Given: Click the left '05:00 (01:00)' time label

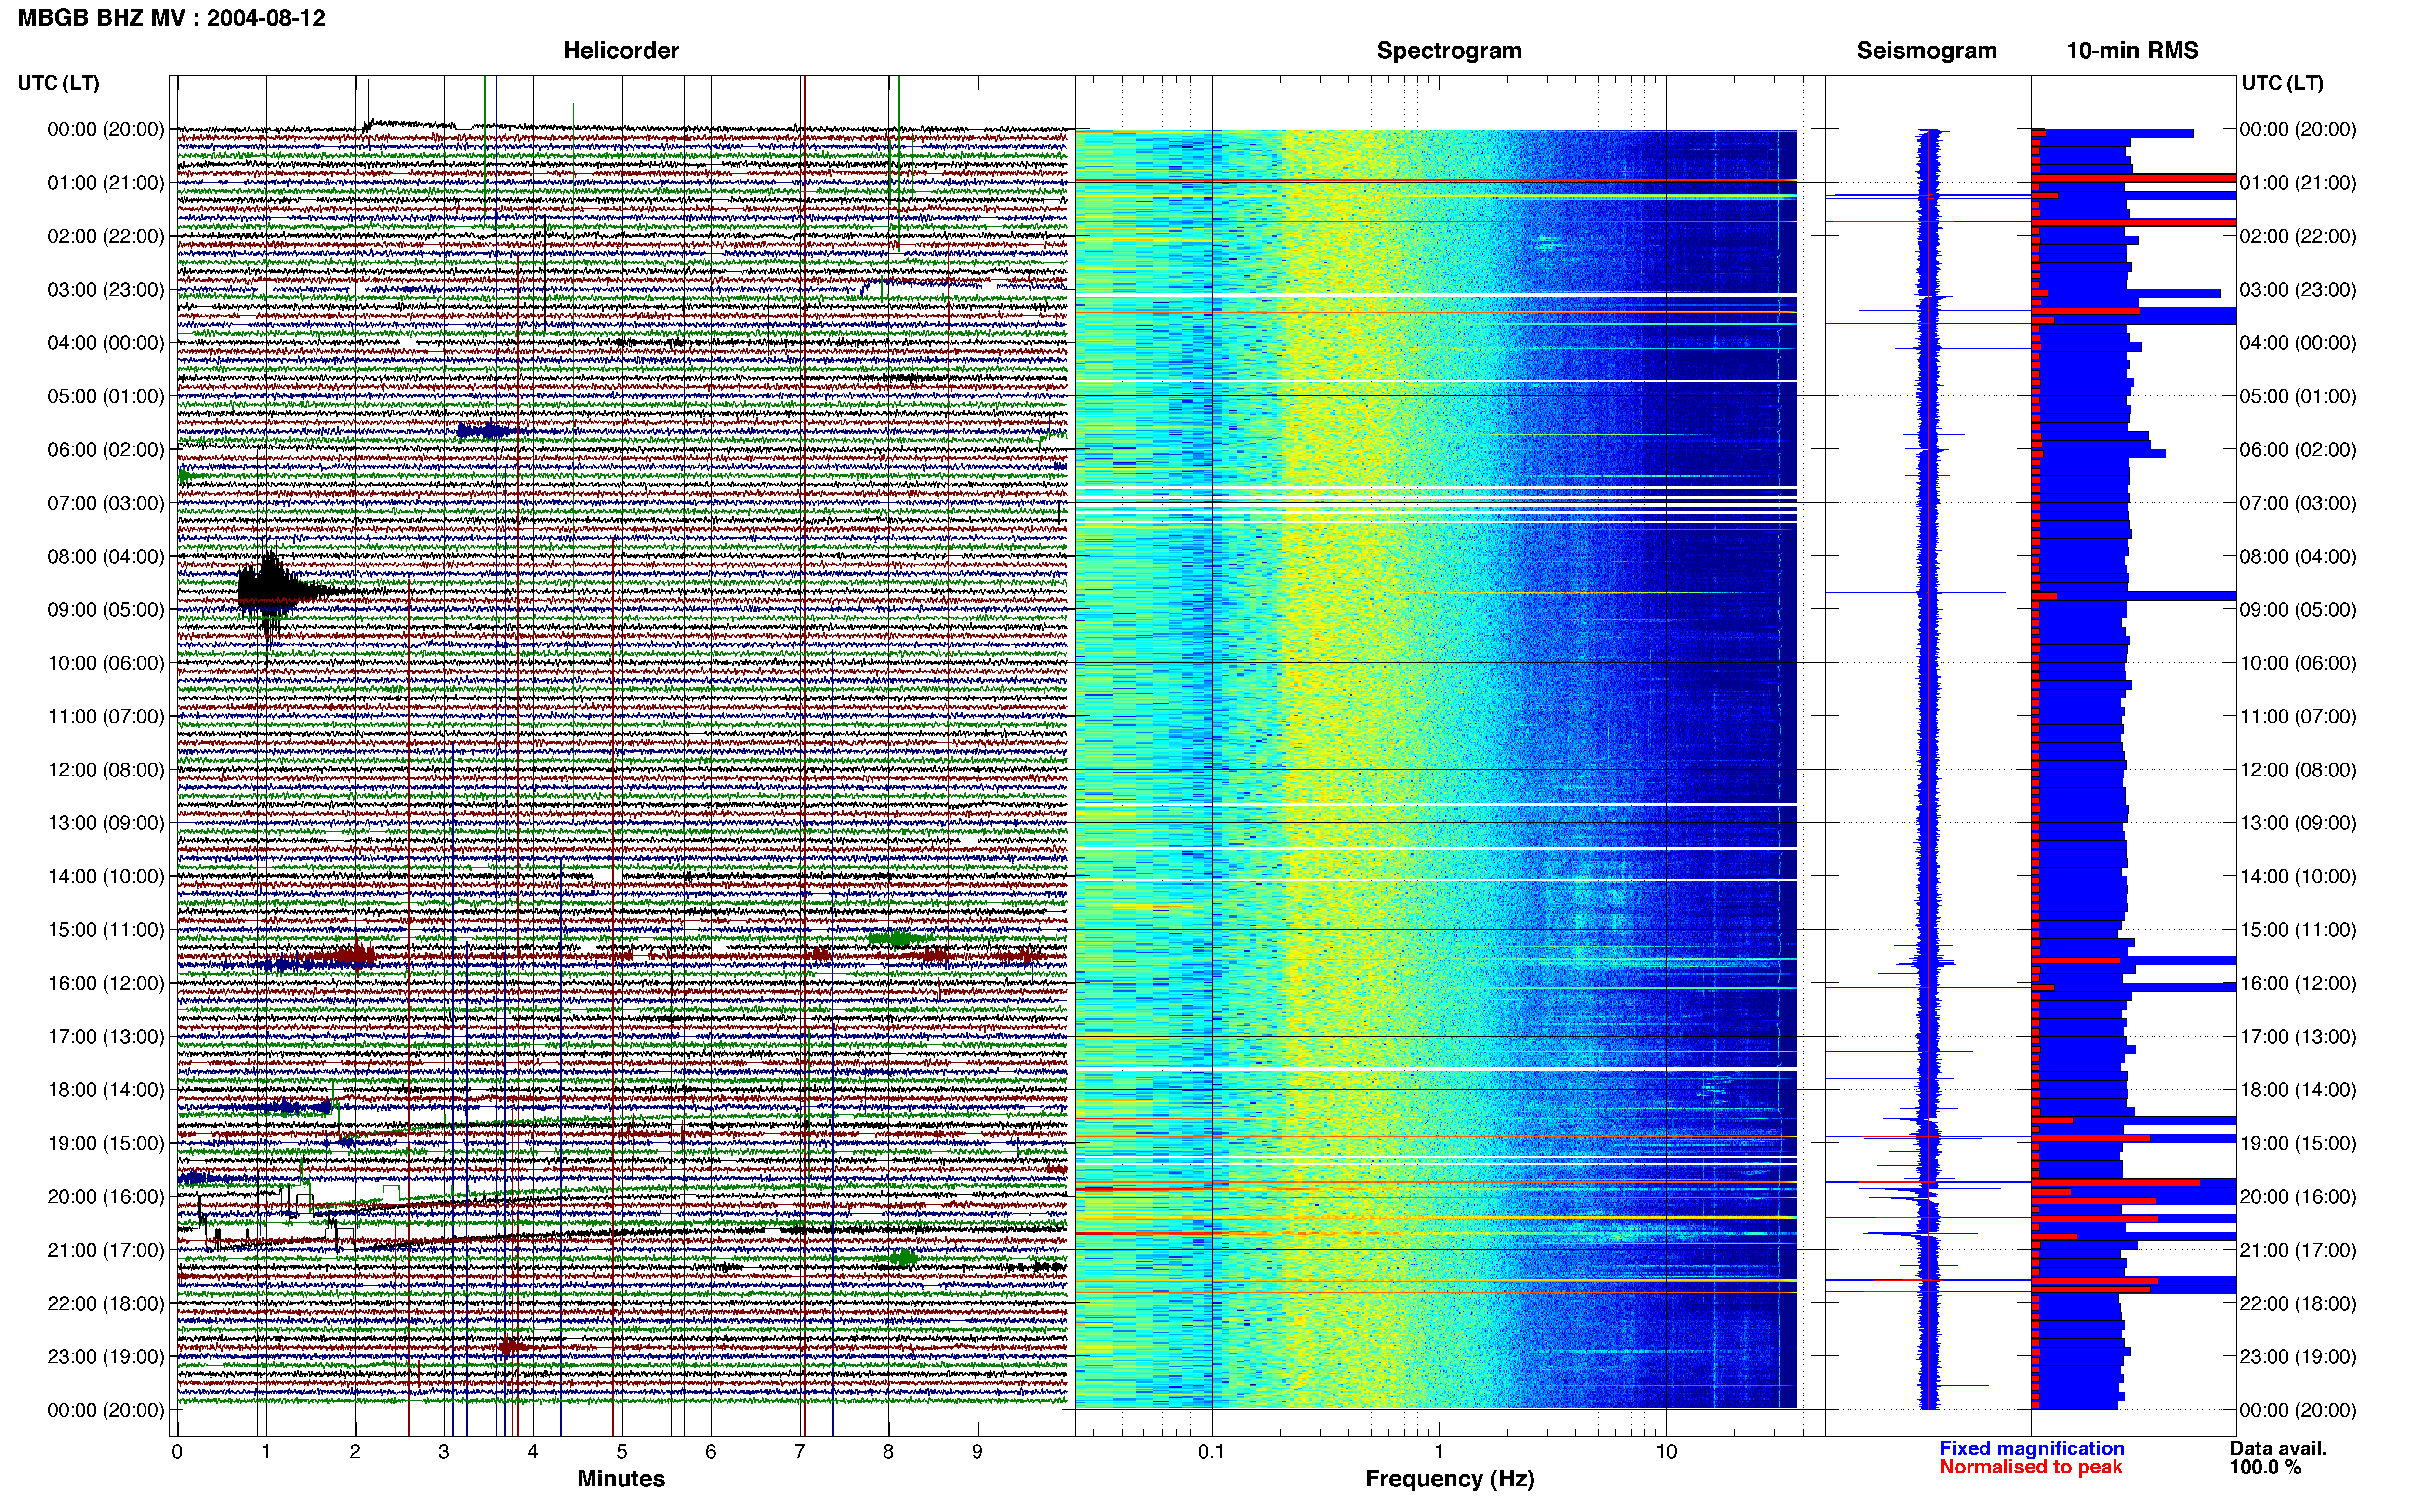Looking at the screenshot, I should point(106,396).
